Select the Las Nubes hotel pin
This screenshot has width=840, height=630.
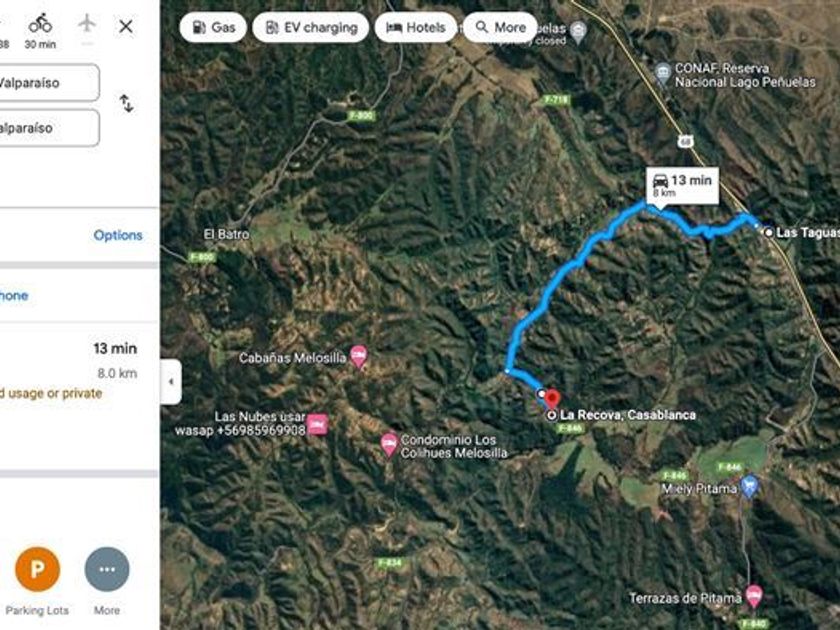point(317,424)
